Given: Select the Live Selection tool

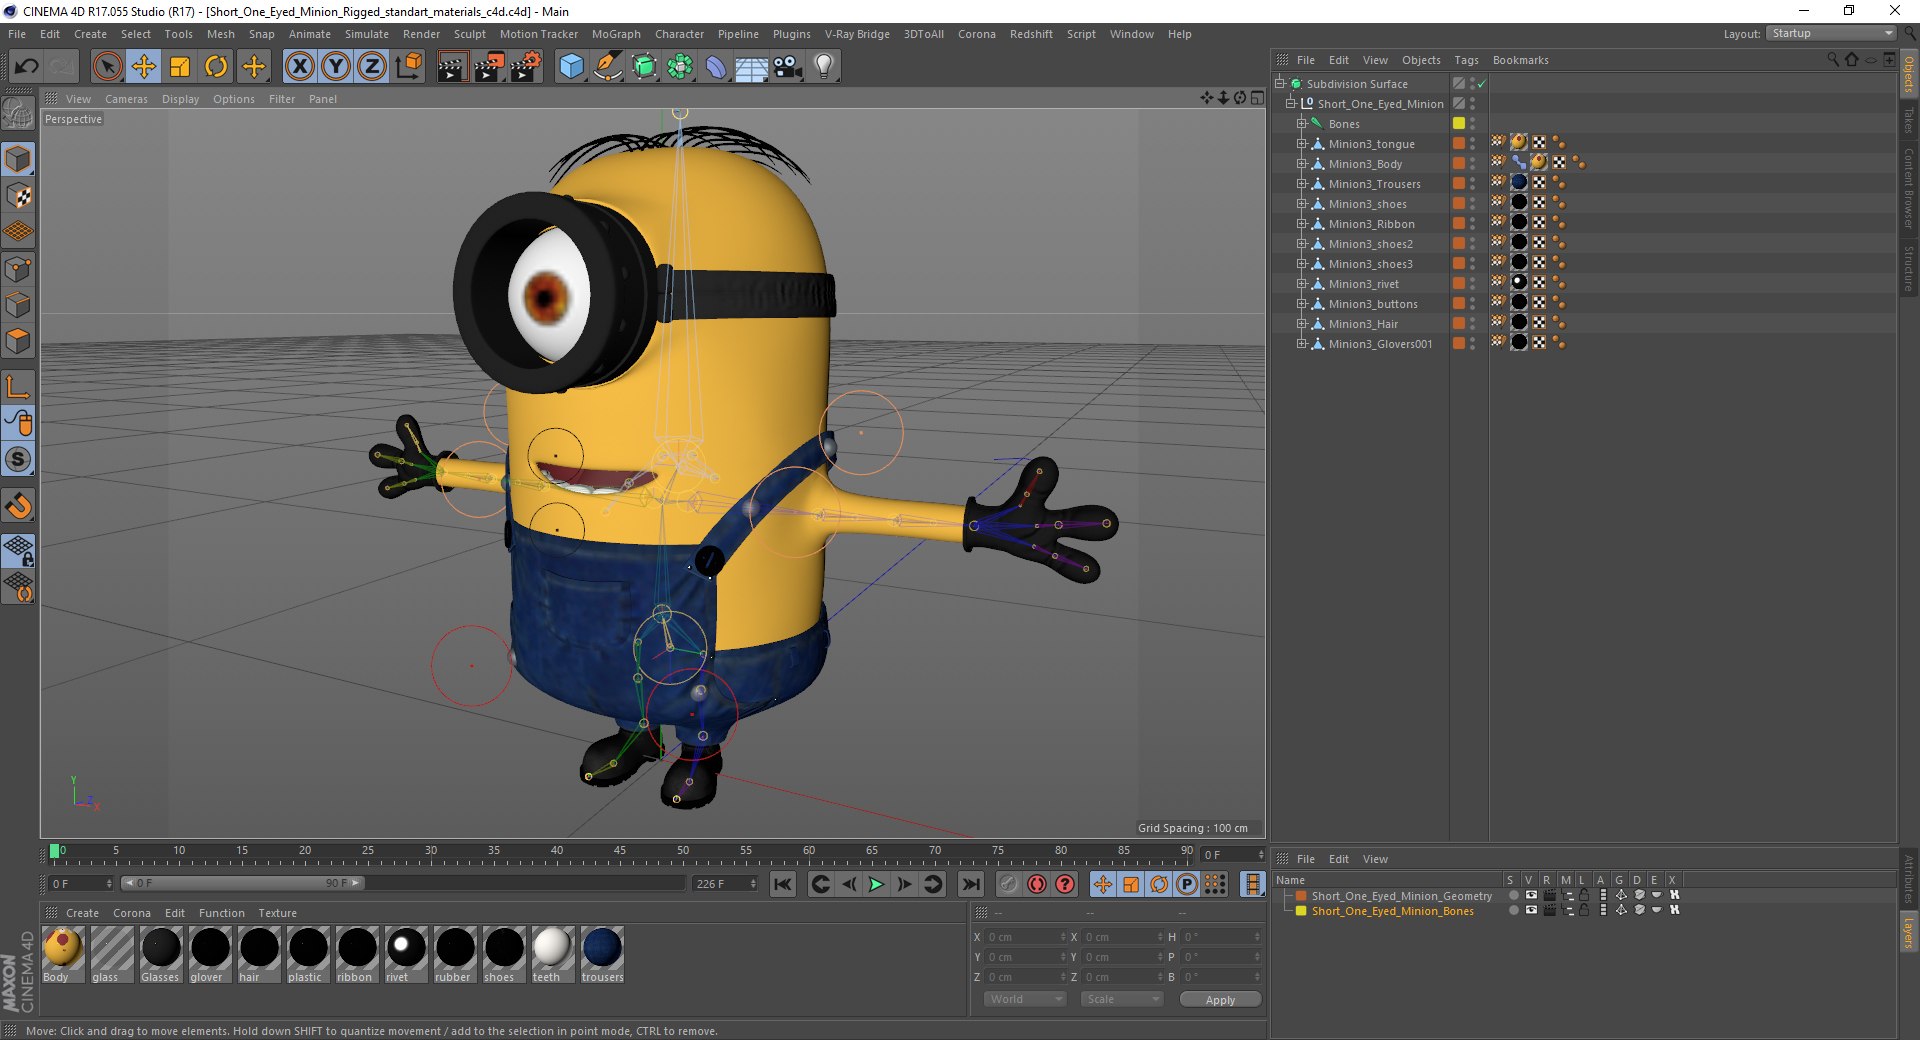Looking at the screenshot, I should click(107, 67).
